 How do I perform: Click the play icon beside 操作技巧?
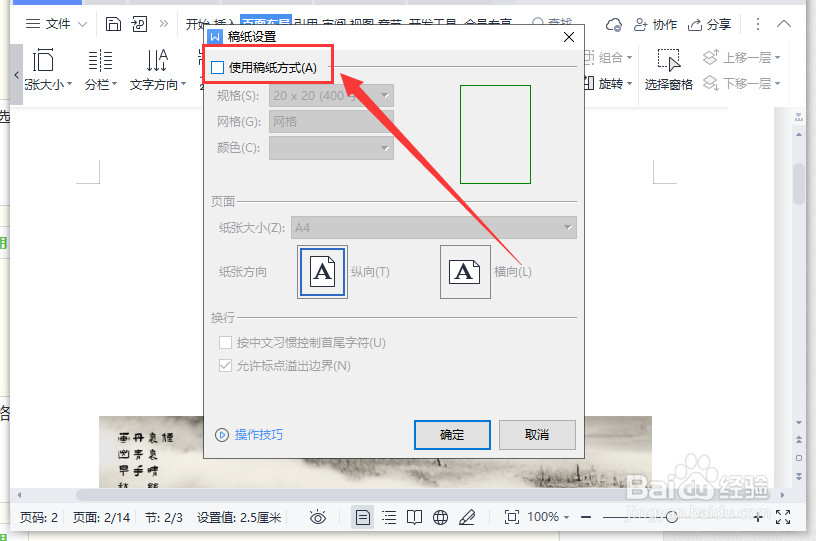222,435
